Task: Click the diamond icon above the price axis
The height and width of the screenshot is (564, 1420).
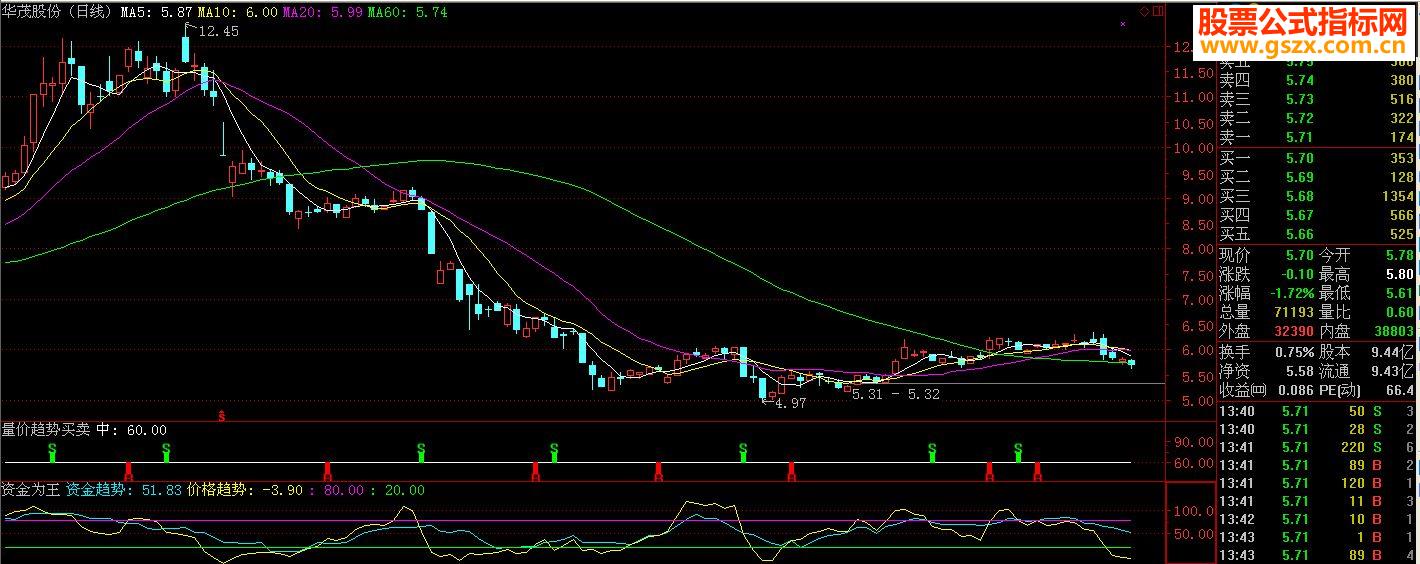Action: (1145, 12)
